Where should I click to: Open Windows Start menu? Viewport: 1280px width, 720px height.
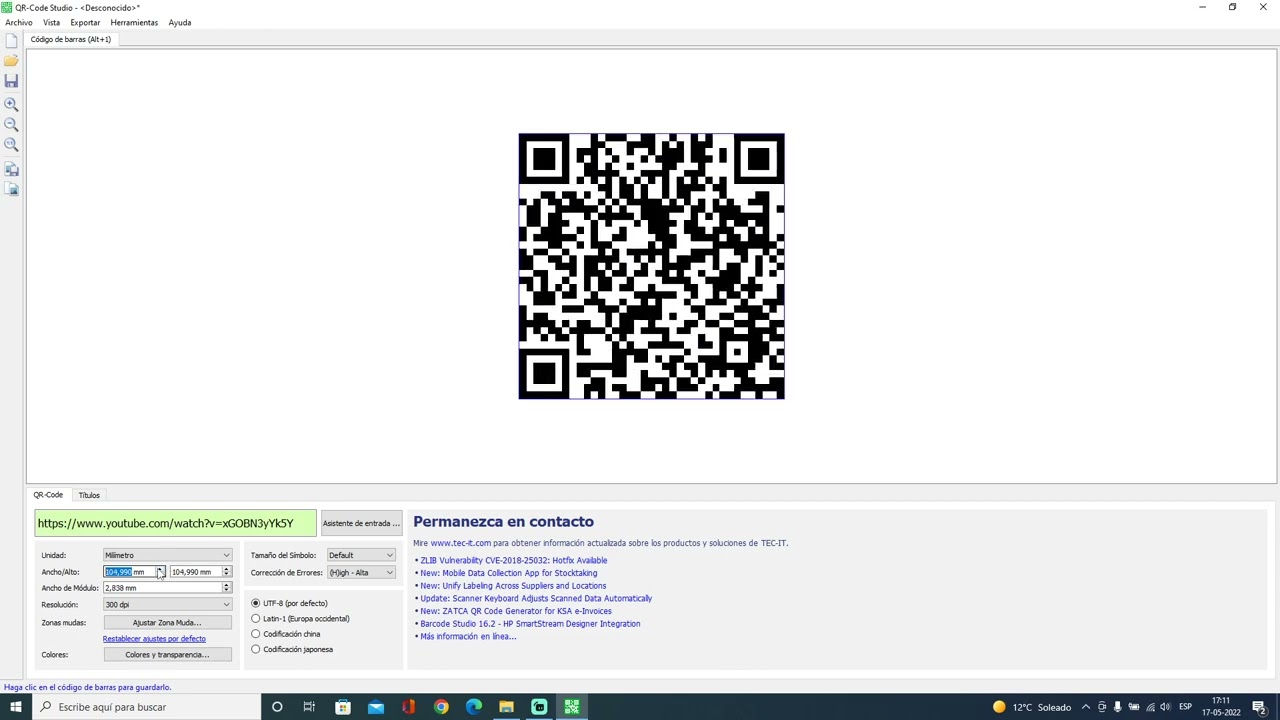click(x=15, y=707)
